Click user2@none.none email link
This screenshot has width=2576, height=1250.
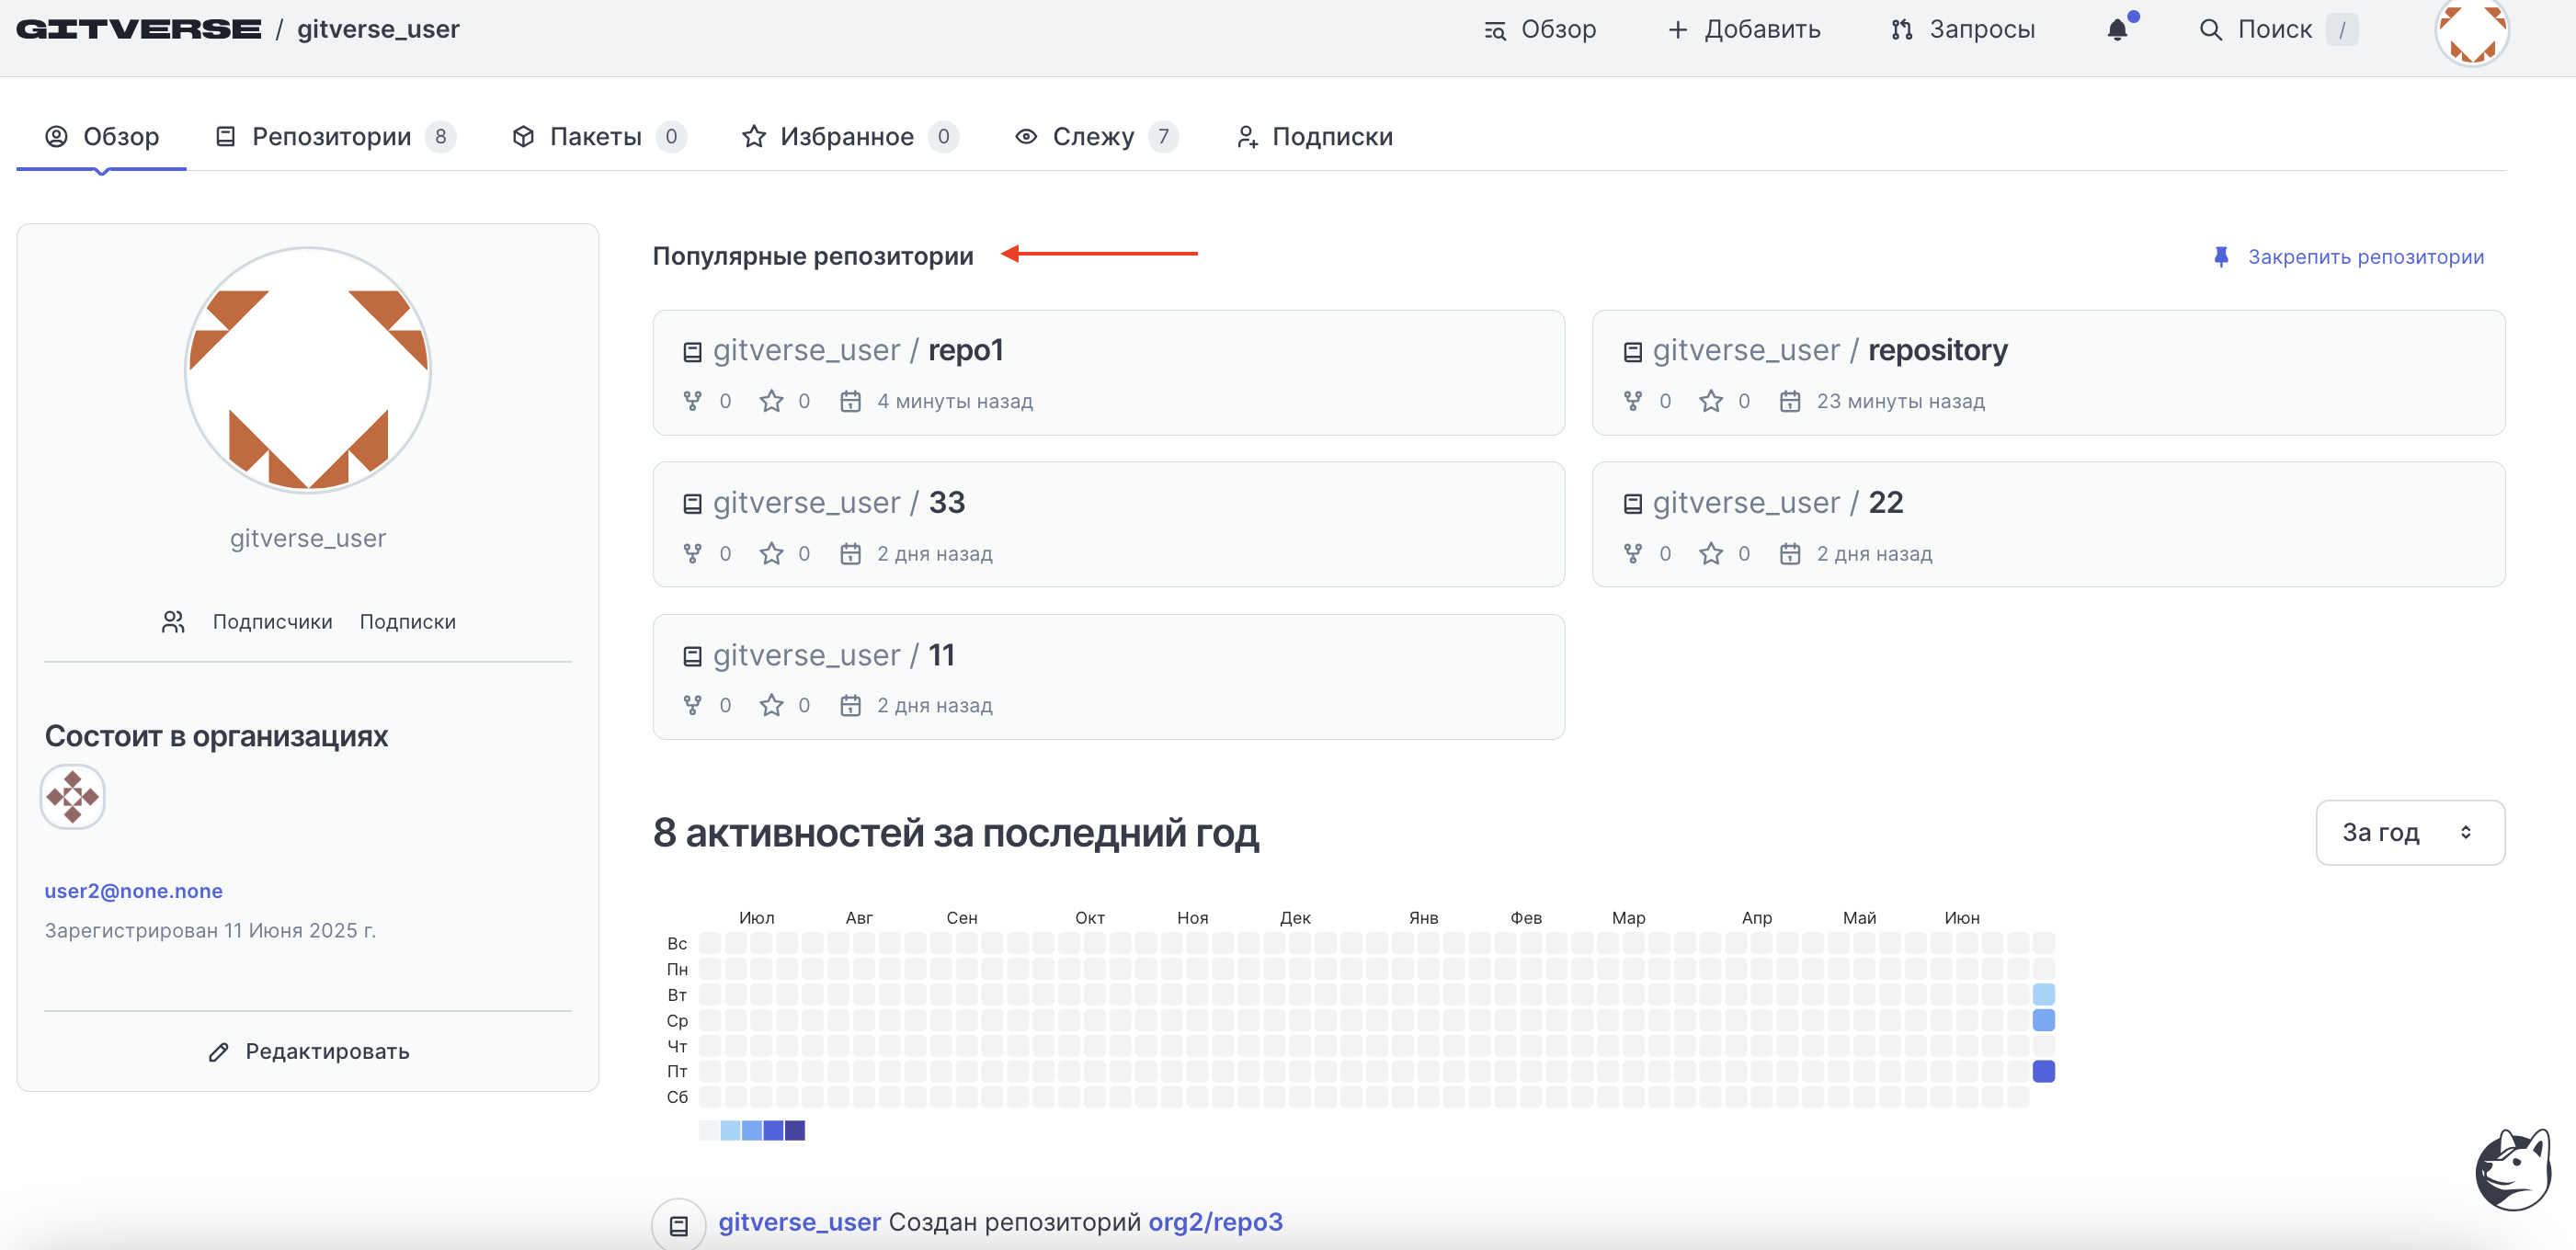(x=133, y=890)
